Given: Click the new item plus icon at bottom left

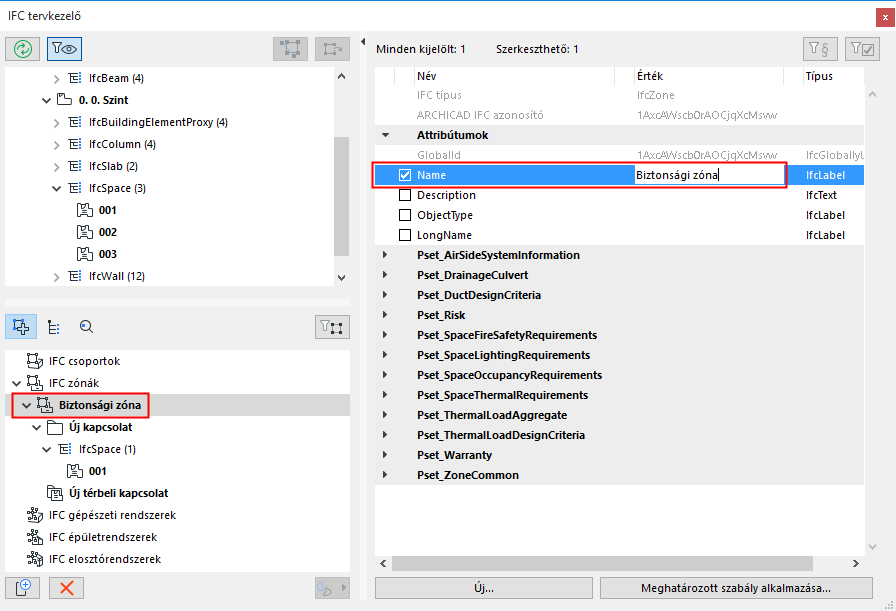Looking at the screenshot, I should pyautogui.click(x=22, y=588).
